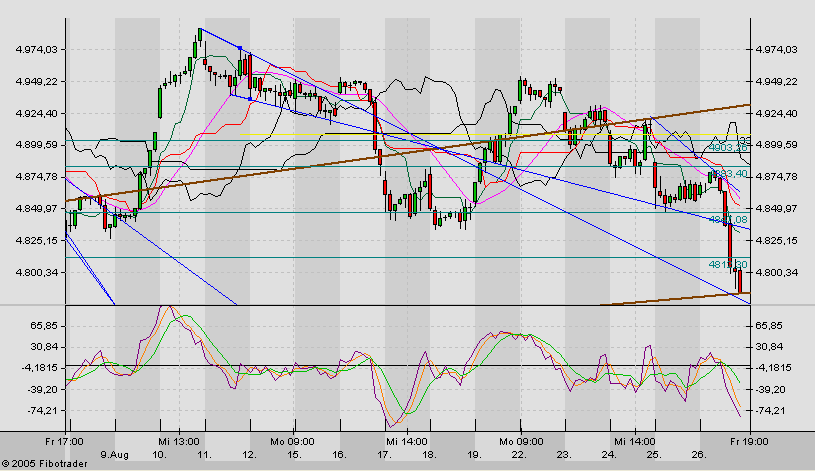Select 4.924,40 on the right price axis
This screenshot has width=815, height=471.
click(779, 113)
